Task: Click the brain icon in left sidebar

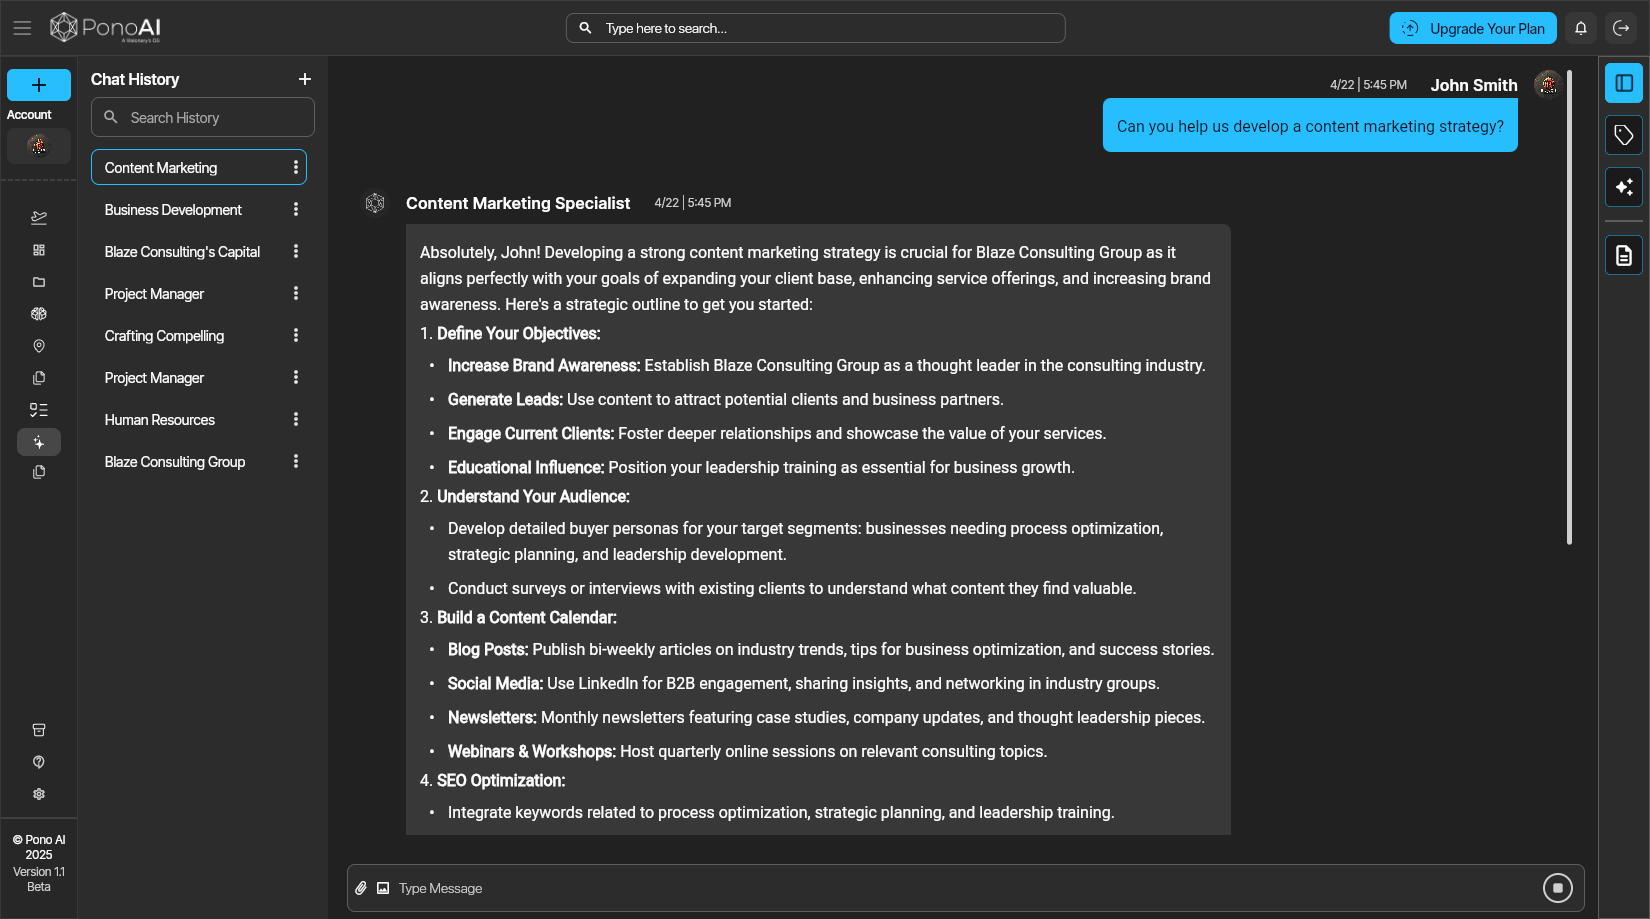Action: [x=39, y=314]
